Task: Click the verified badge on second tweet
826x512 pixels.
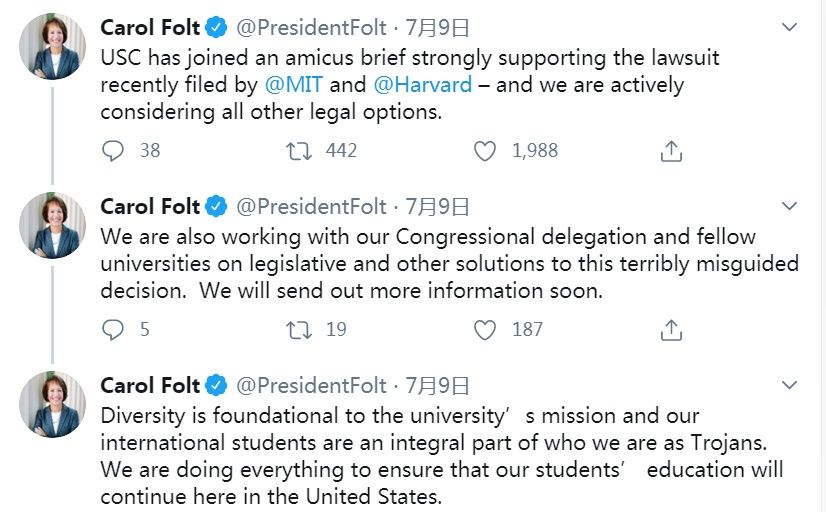Action: [217, 207]
